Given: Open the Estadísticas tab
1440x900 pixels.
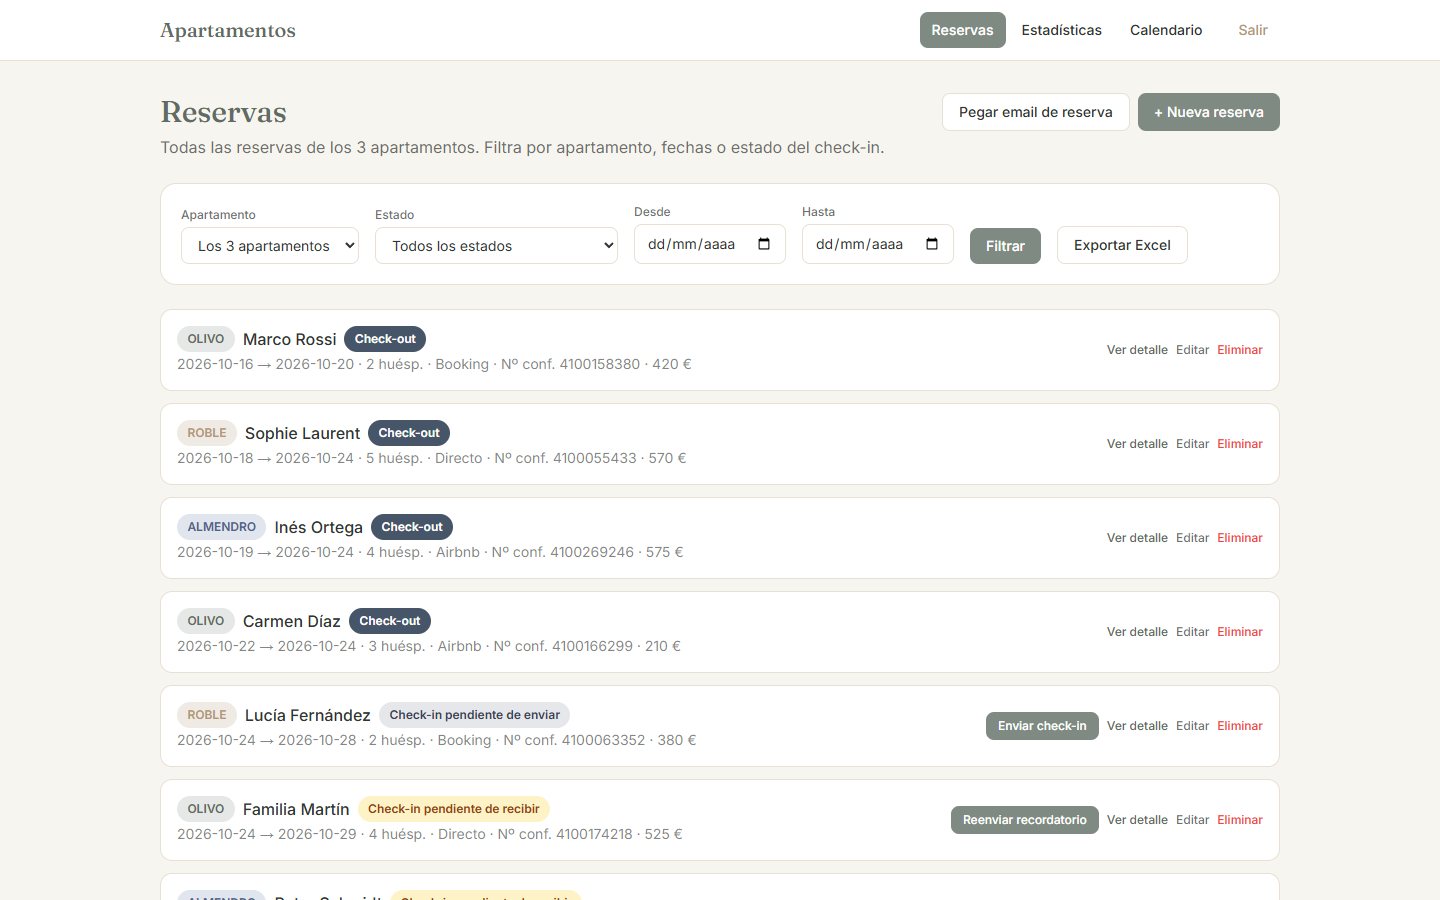Looking at the screenshot, I should click(x=1061, y=30).
